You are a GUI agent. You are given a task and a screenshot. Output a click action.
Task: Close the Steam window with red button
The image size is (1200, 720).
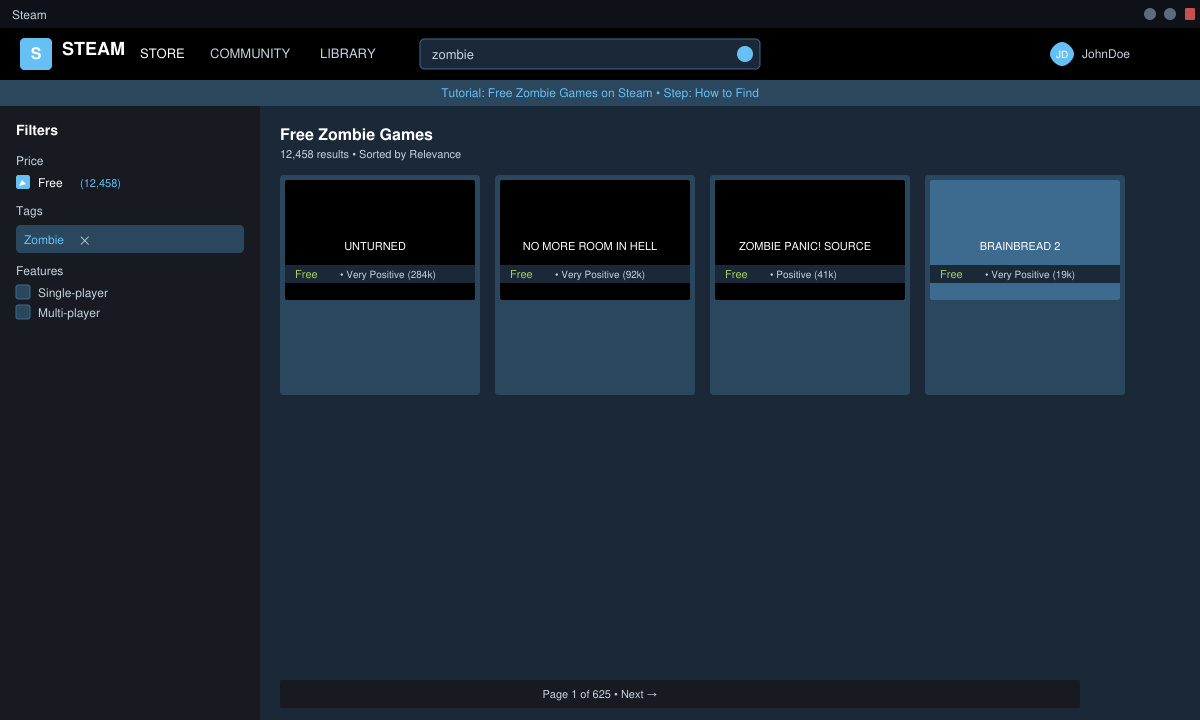1190,14
